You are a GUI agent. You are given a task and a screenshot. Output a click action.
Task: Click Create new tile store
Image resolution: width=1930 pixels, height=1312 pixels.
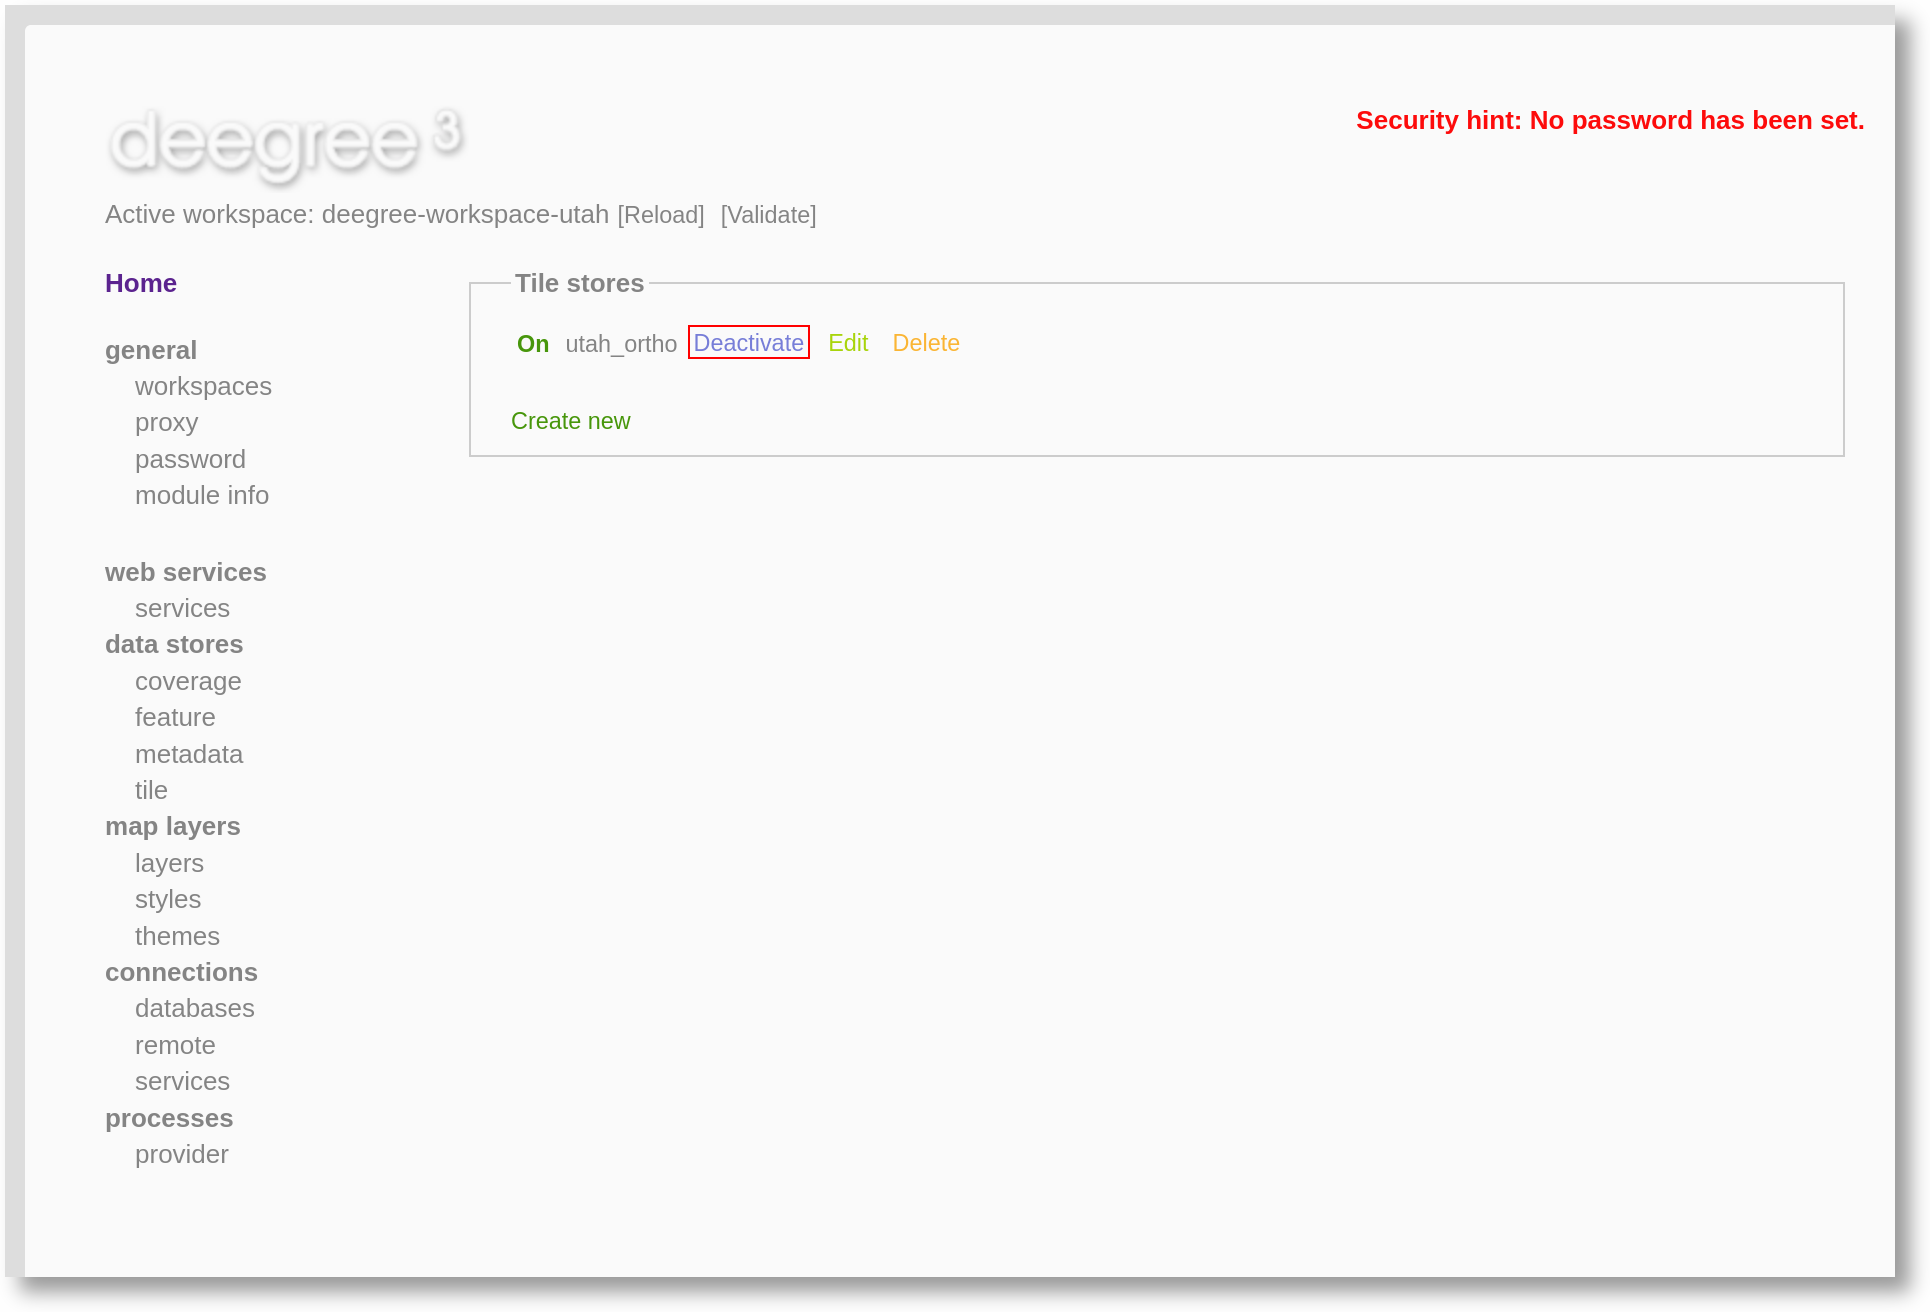[x=570, y=421]
